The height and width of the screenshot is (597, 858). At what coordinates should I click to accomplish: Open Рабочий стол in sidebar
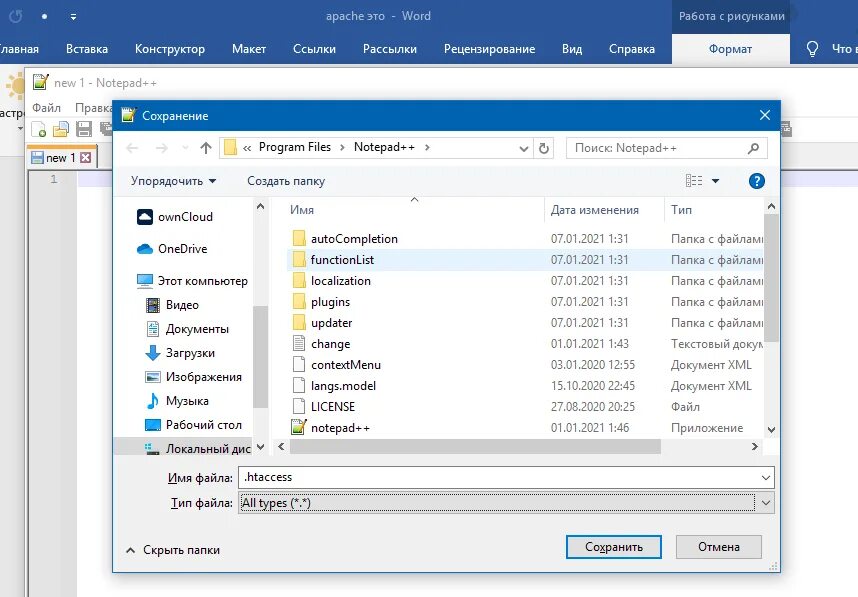click(x=193, y=425)
